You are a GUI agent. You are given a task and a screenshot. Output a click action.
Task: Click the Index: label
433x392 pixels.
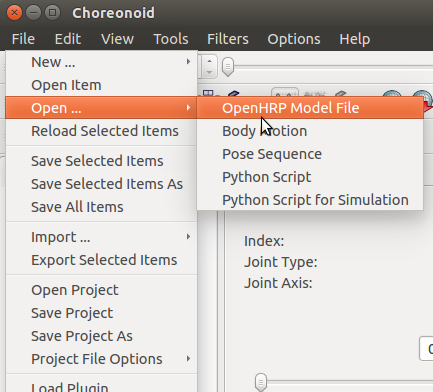pos(264,241)
